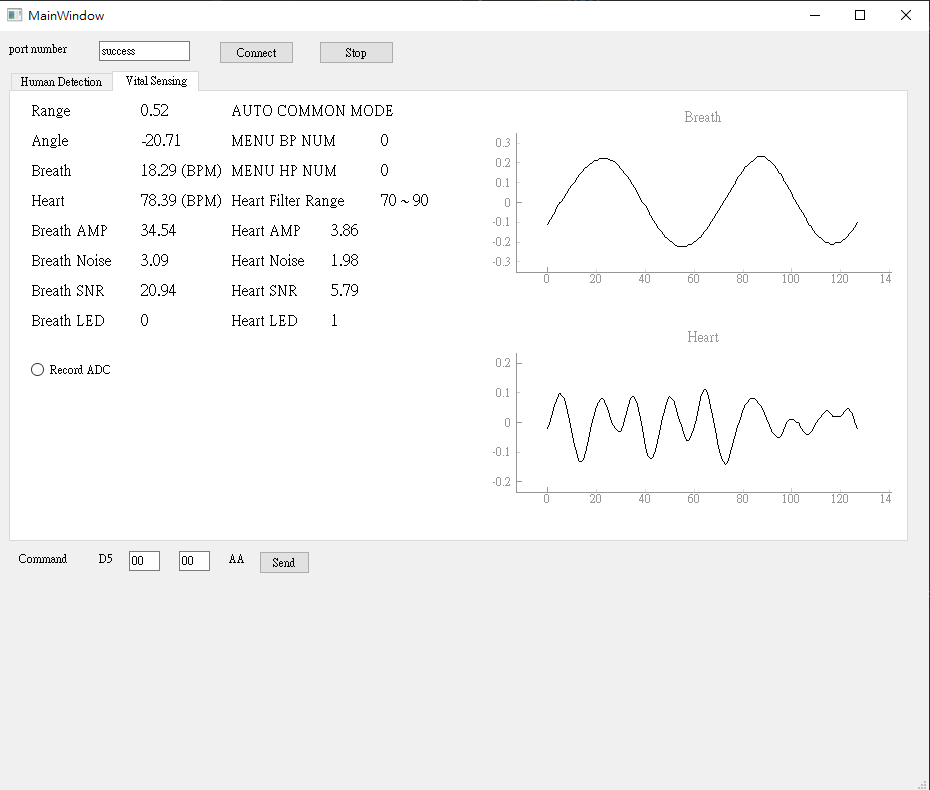Click the Breath LED label

click(x=68, y=320)
